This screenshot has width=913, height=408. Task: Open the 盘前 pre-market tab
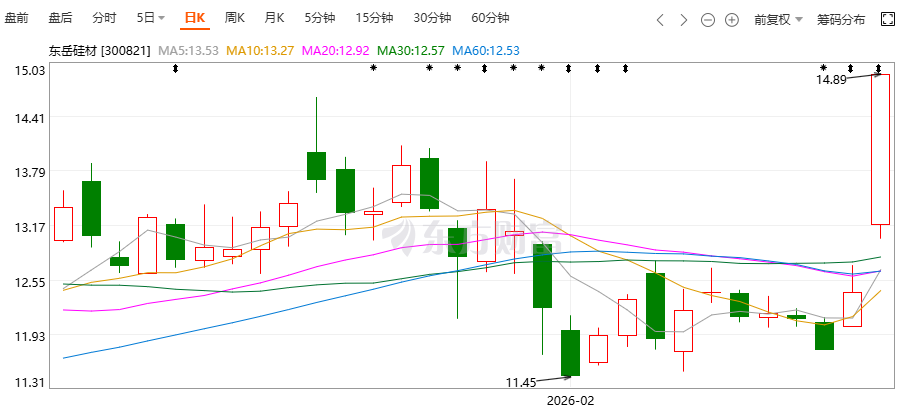point(17,18)
